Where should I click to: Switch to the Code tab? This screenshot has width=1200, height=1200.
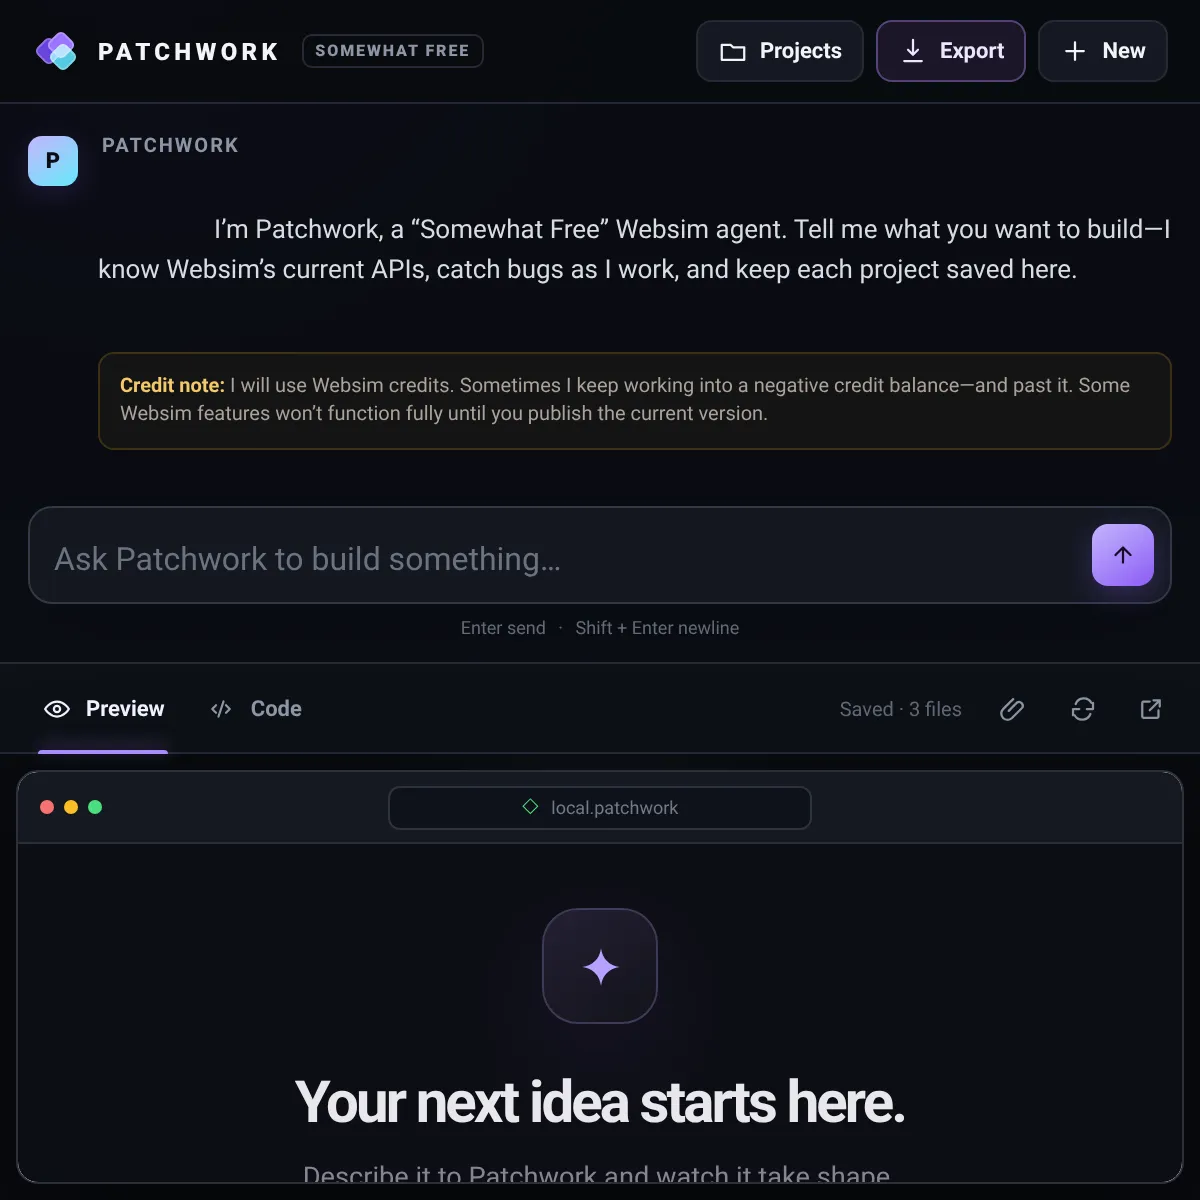[x=256, y=709]
